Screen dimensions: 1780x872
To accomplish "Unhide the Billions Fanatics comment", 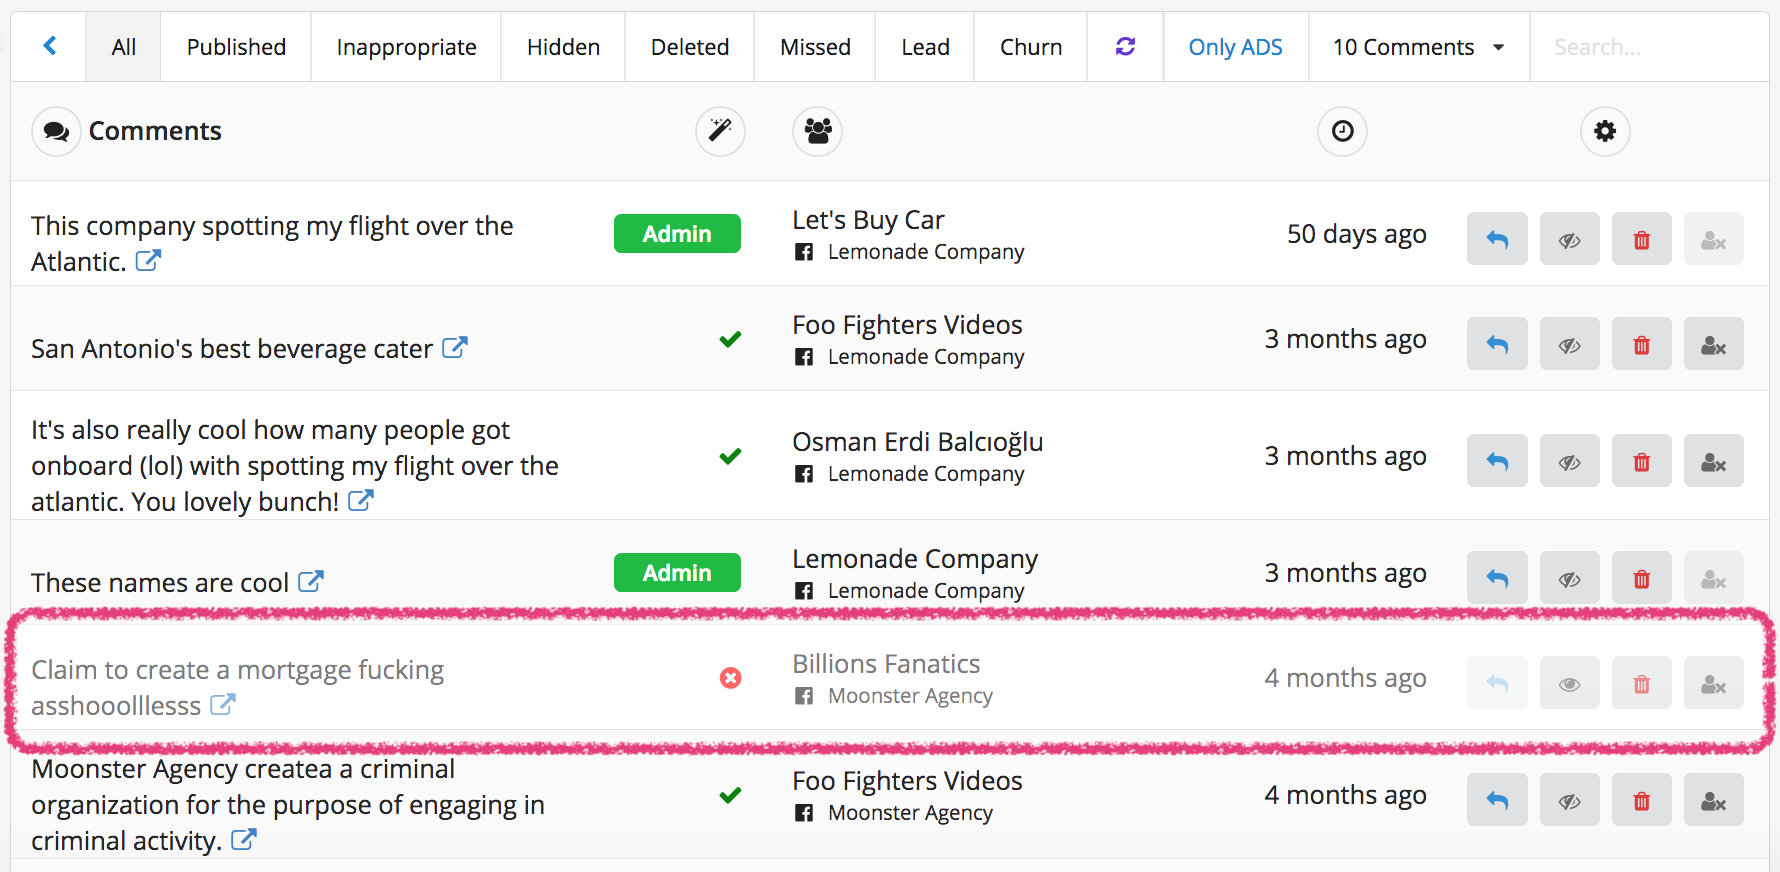I will click(x=1570, y=683).
